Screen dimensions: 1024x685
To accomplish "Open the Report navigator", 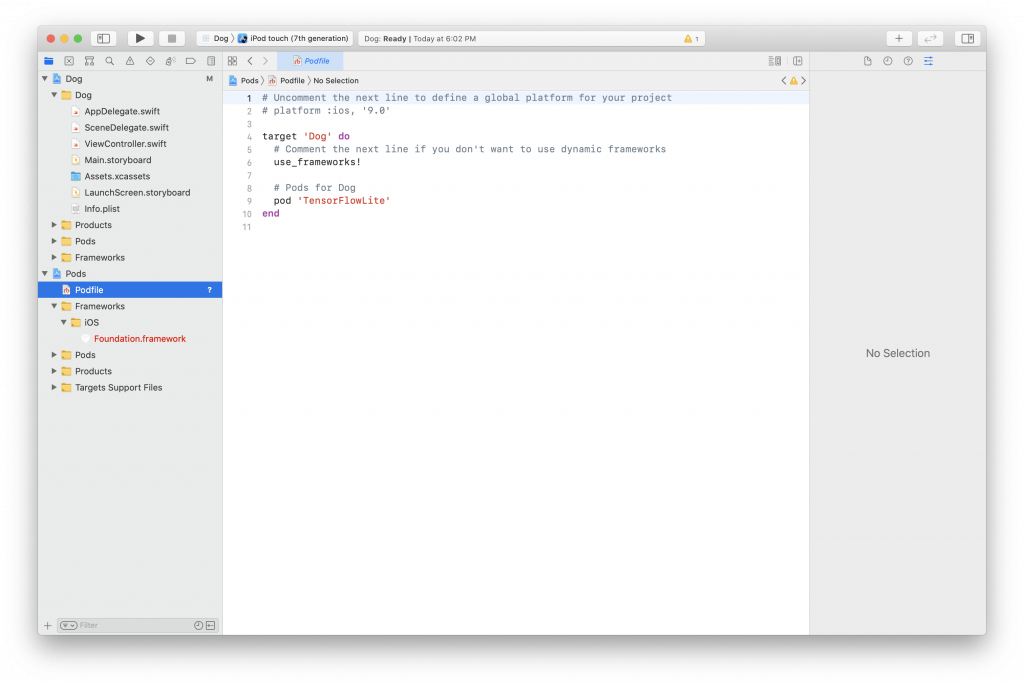I will pyautogui.click(x=211, y=61).
